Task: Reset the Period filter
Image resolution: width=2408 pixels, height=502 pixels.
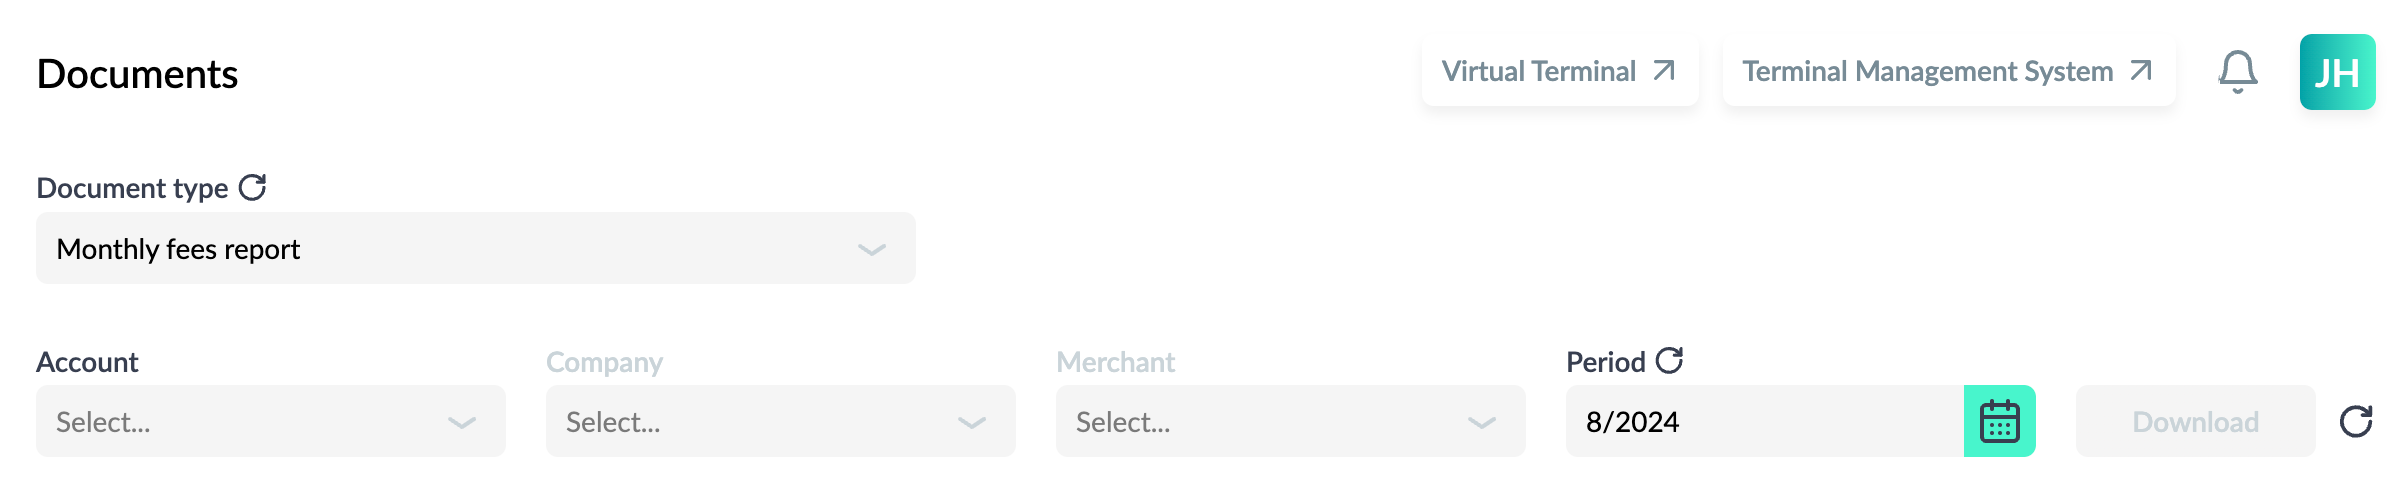Action: 1670,360
